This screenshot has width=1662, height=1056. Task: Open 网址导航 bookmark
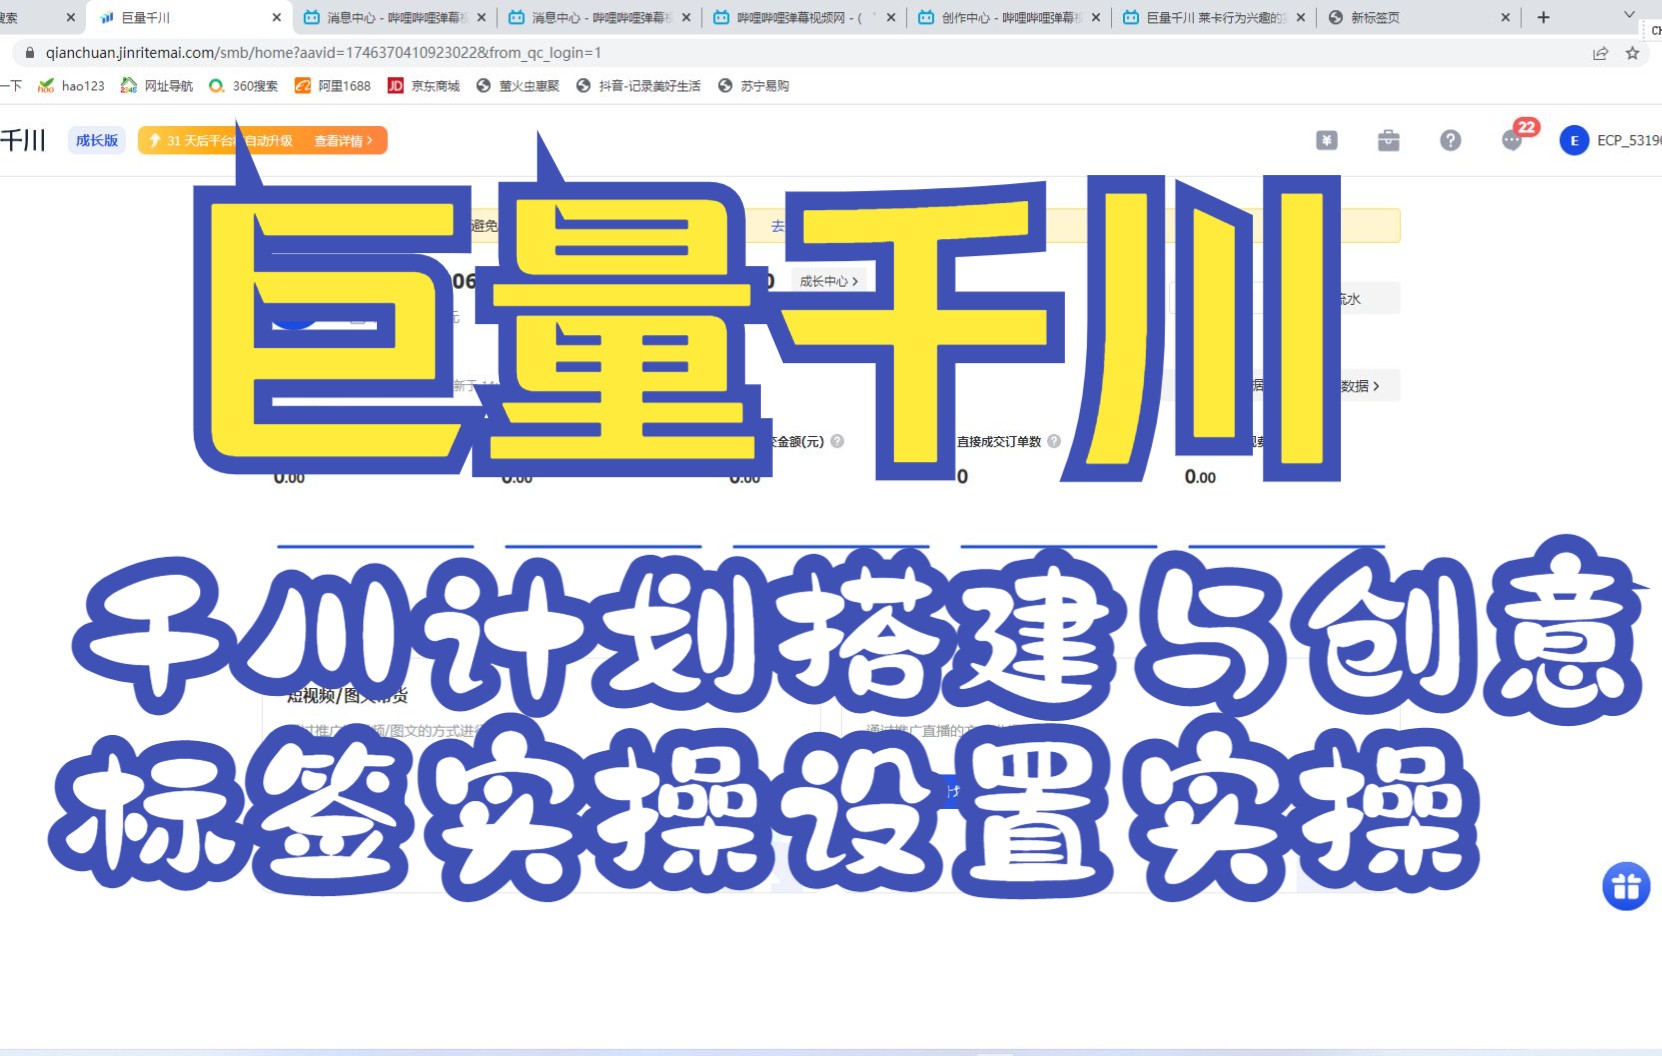157,86
